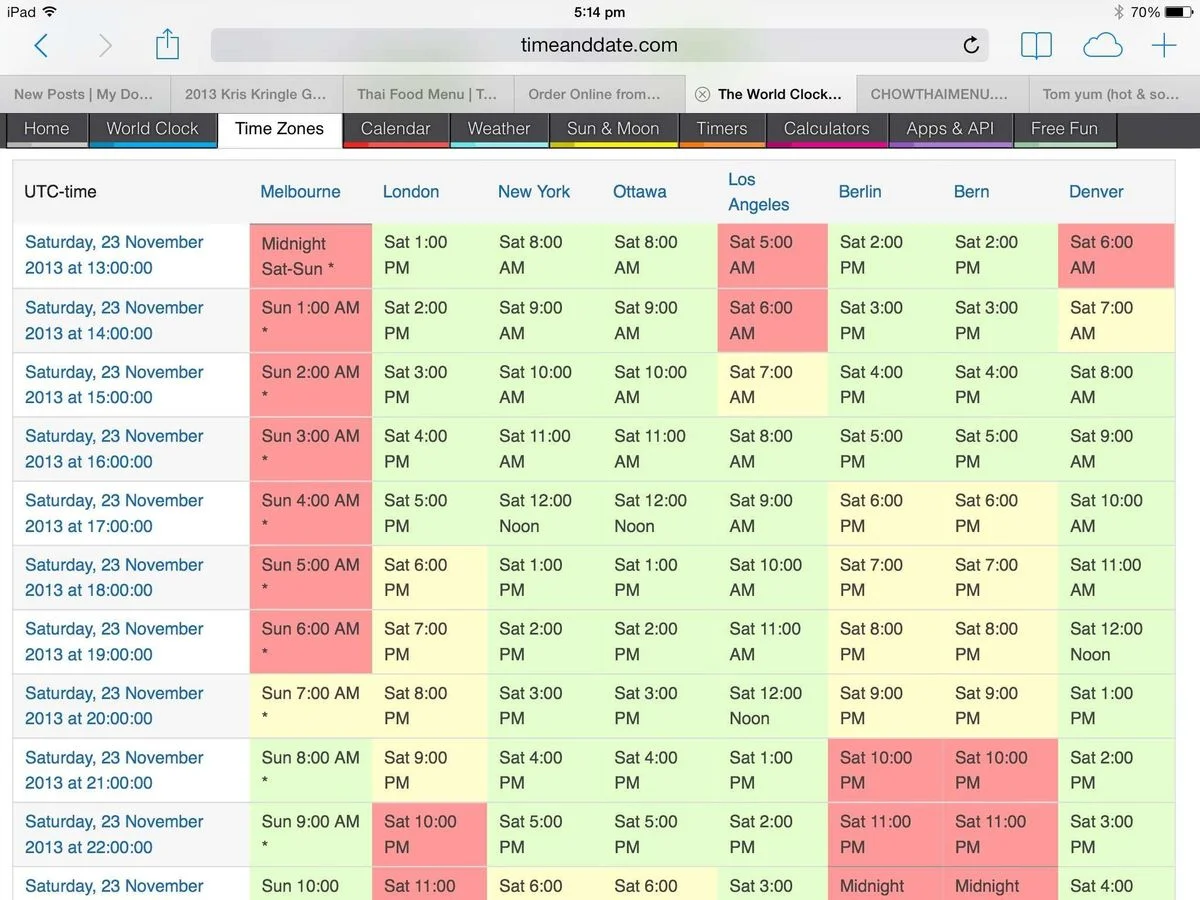Image resolution: width=1200 pixels, height=900 pixels.
Task: Open the Timers menu
Action: coord(722,129)
